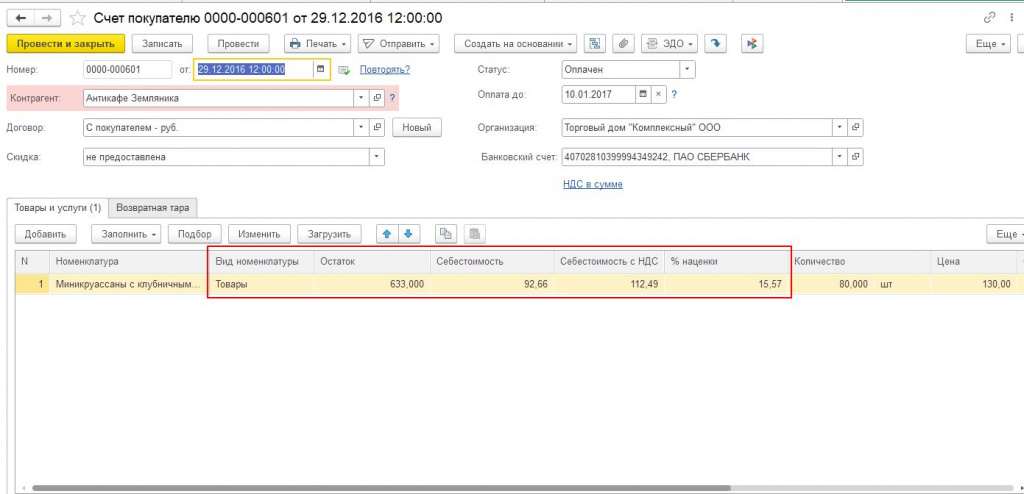
Task: Add document to favorites star
Action: [x=77, y=18]
